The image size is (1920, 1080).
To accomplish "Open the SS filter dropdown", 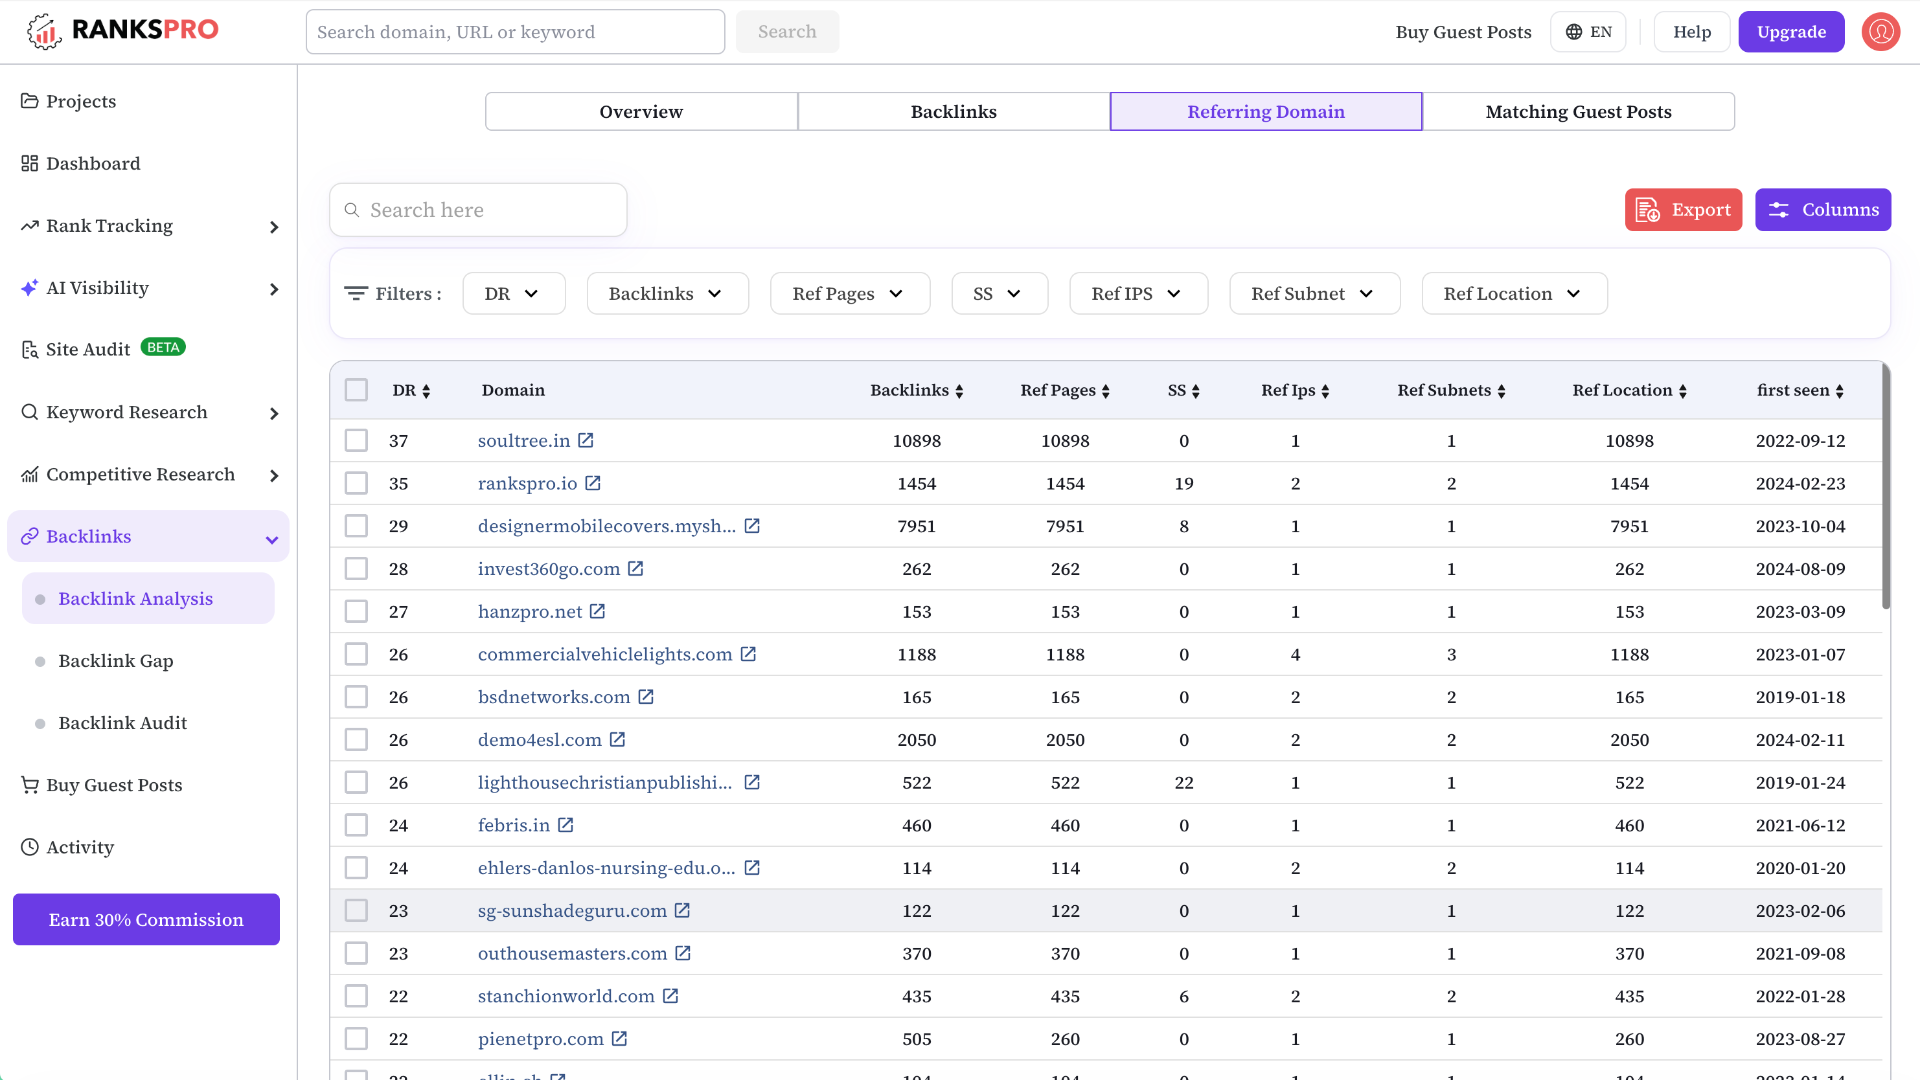I will point(1000,293).
